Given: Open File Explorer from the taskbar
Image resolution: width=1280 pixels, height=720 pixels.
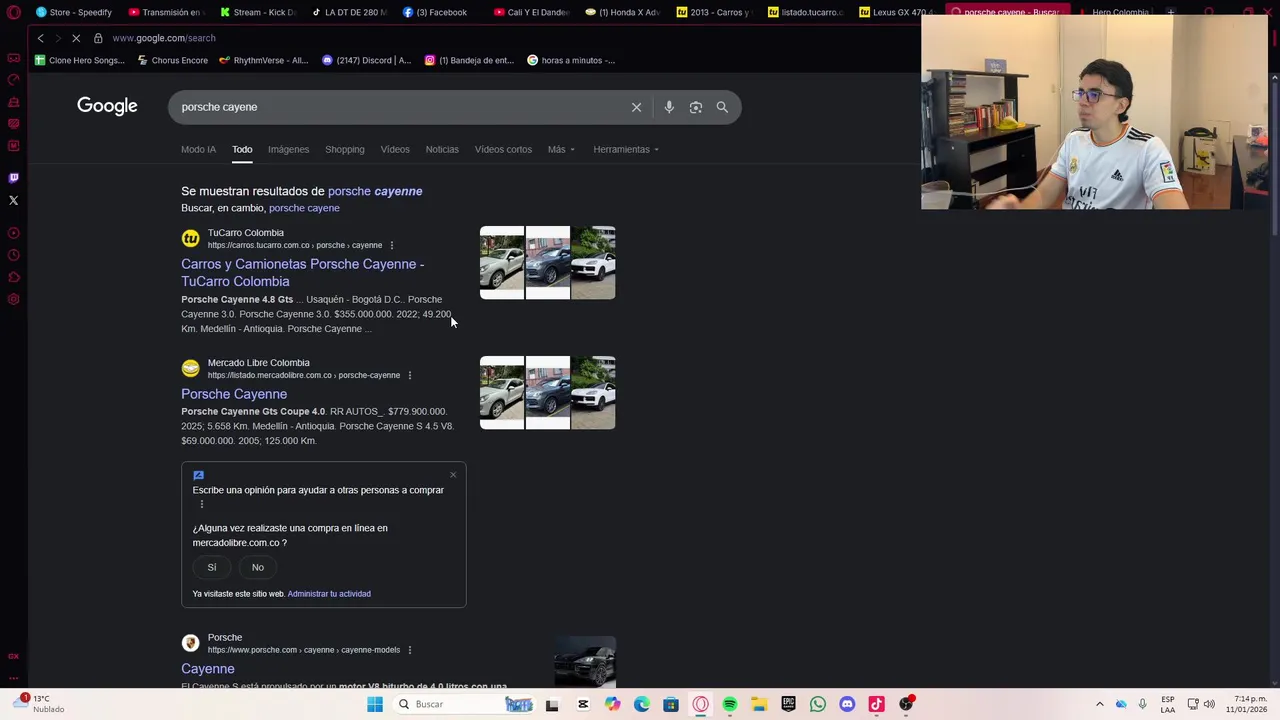Looking at the screenshot, I should click(x=759, y=704).
